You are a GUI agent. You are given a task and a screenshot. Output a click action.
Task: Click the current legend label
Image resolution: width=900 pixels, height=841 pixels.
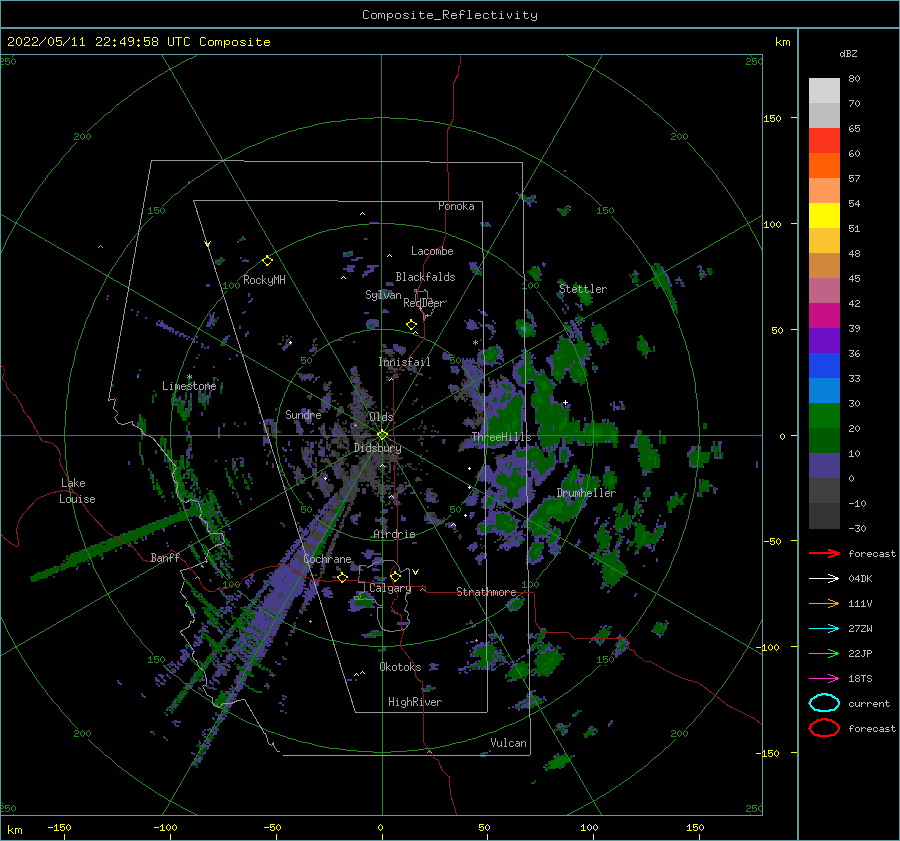869,703
